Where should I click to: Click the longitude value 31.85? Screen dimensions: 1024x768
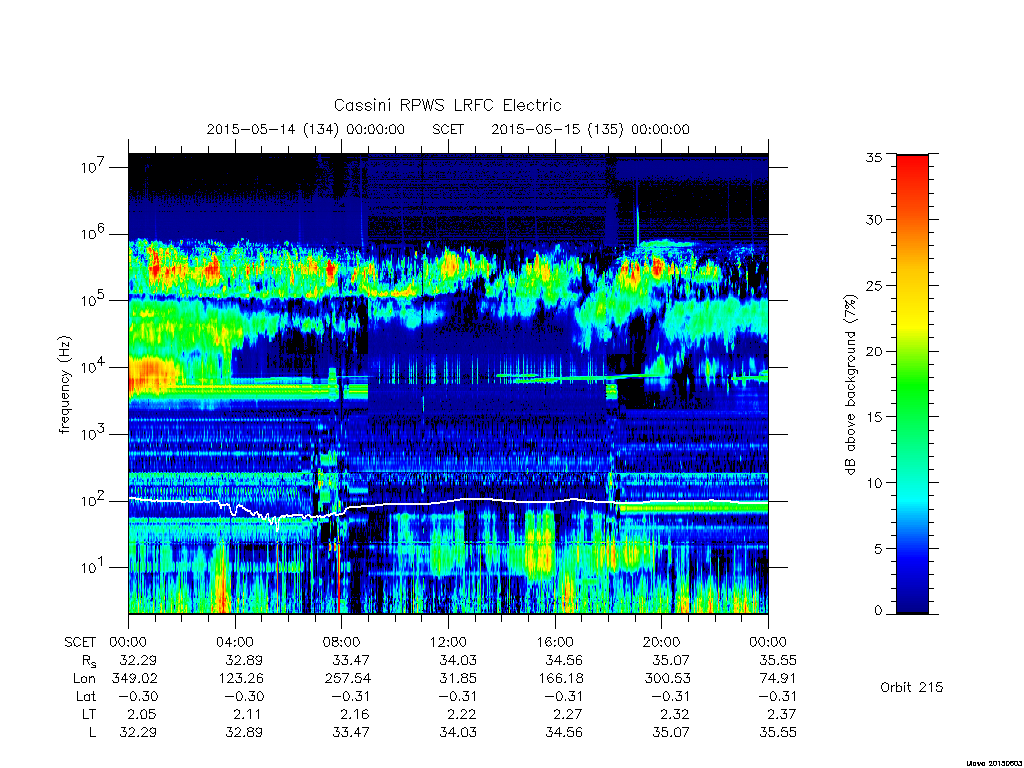pos(458,679)
